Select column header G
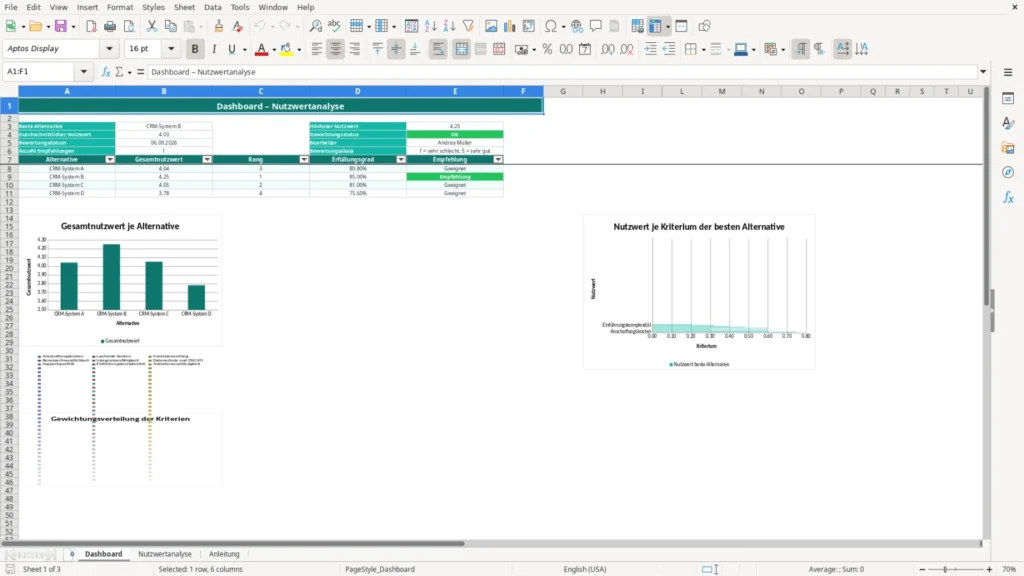 pyautogui.click(x=562, y=91)
